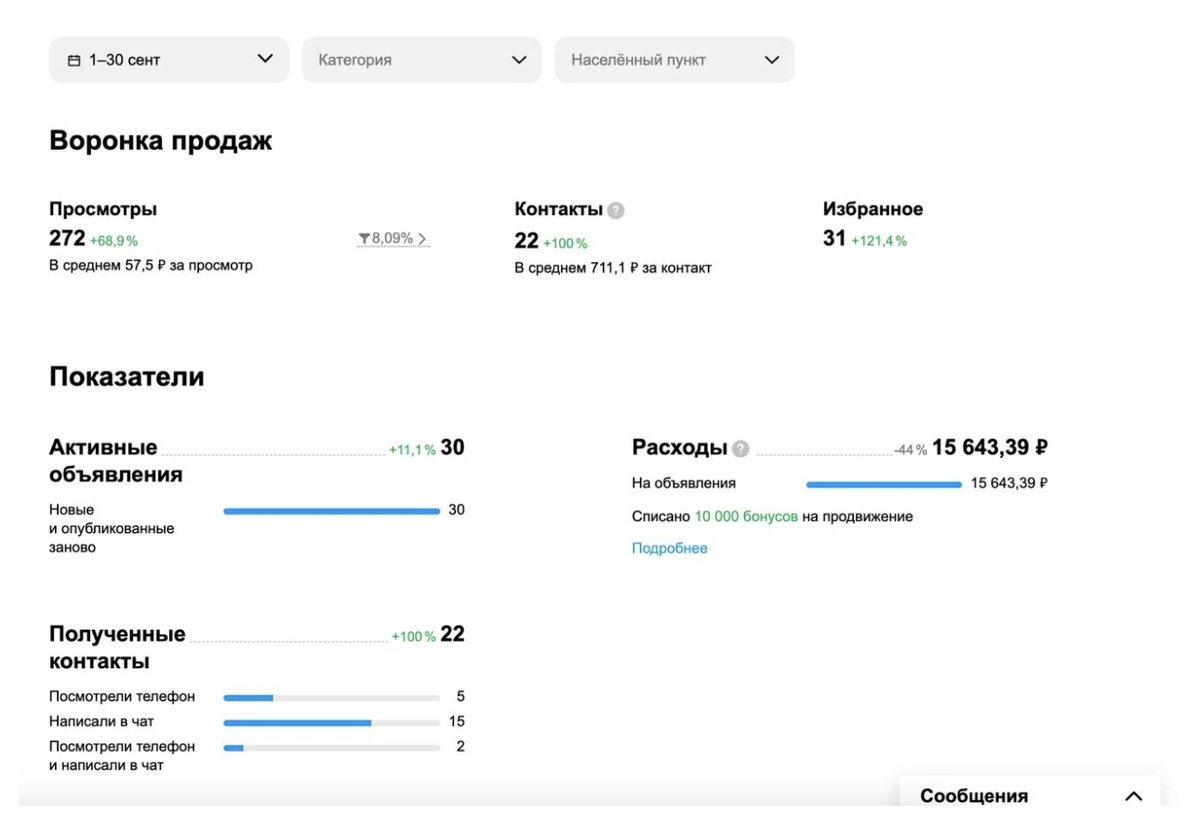This screenshot has width=1200, height=828.
Task: Click the Полученные контакты heading
Action: pos(117,648)
